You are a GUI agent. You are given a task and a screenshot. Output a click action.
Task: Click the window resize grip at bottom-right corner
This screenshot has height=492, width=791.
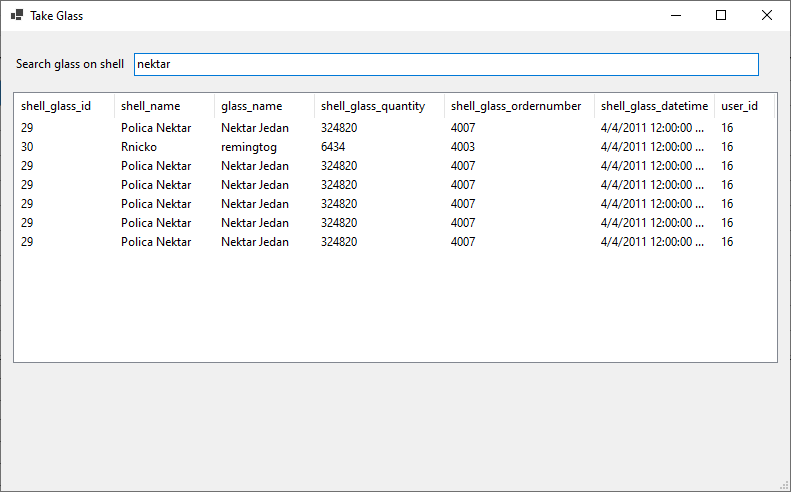783,484
